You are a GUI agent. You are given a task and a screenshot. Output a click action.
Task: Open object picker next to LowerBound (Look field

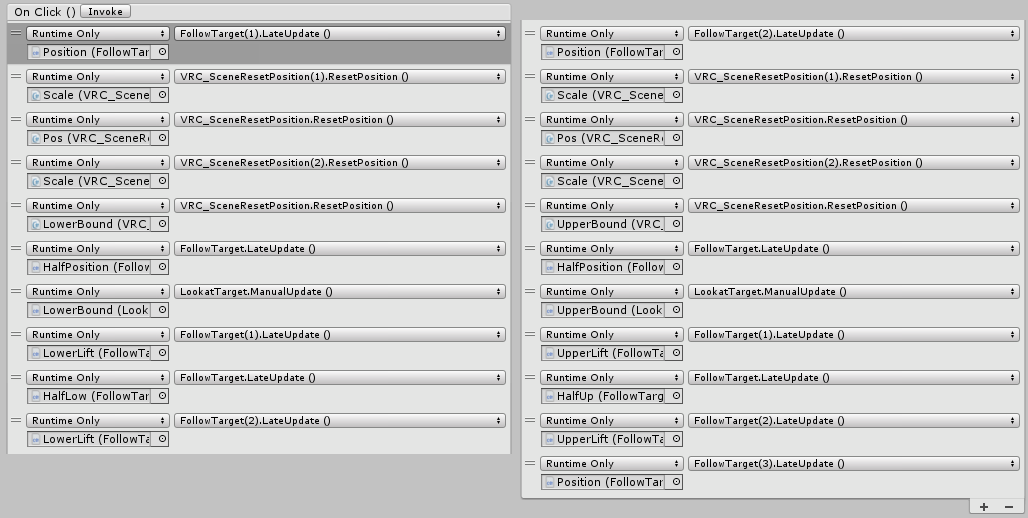(x=161, y=310)
